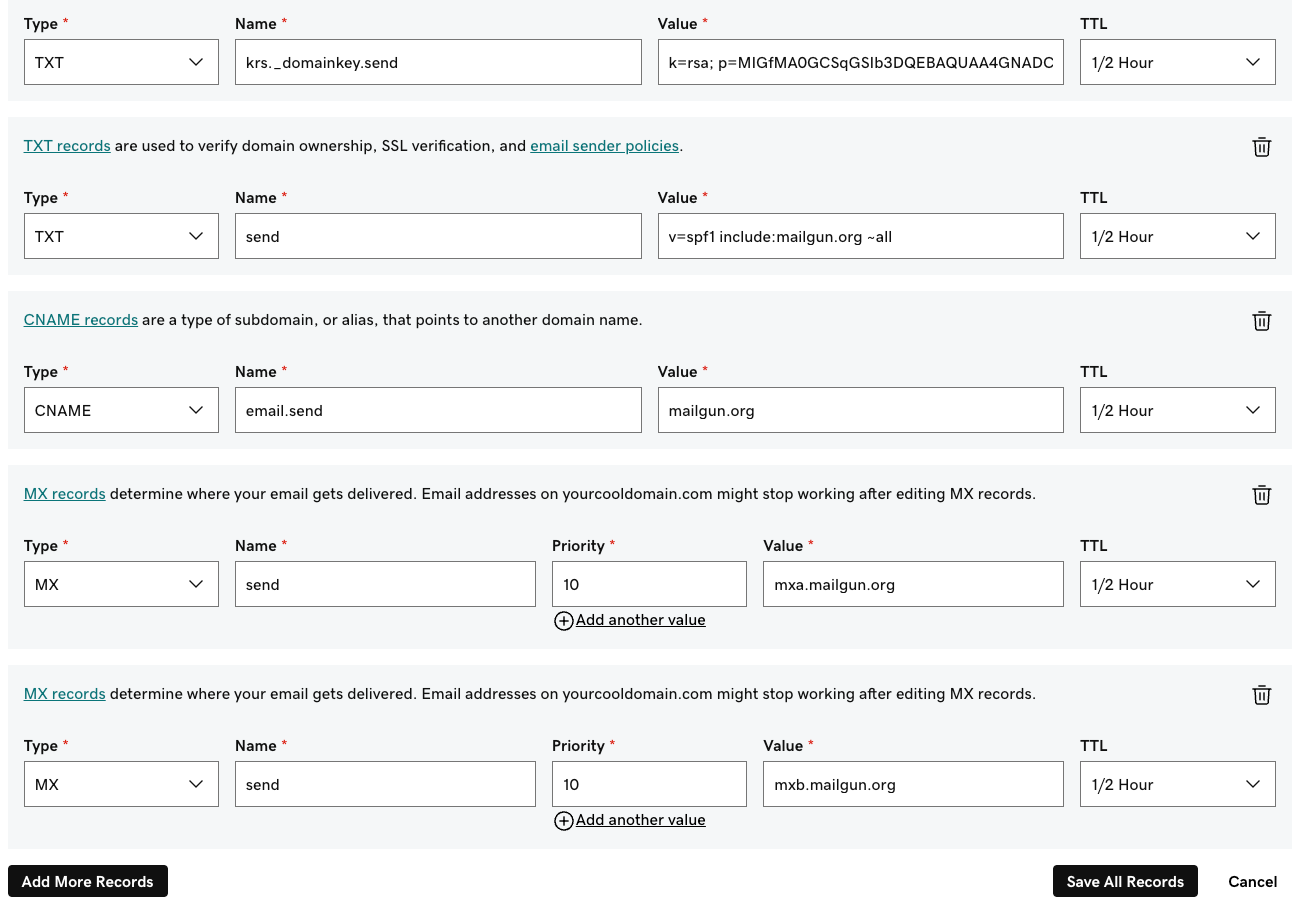The width and height of the screenshot is (1297, 905).
Task: Open the Type dropdown for the CNAME record
Action: [120, 410]
